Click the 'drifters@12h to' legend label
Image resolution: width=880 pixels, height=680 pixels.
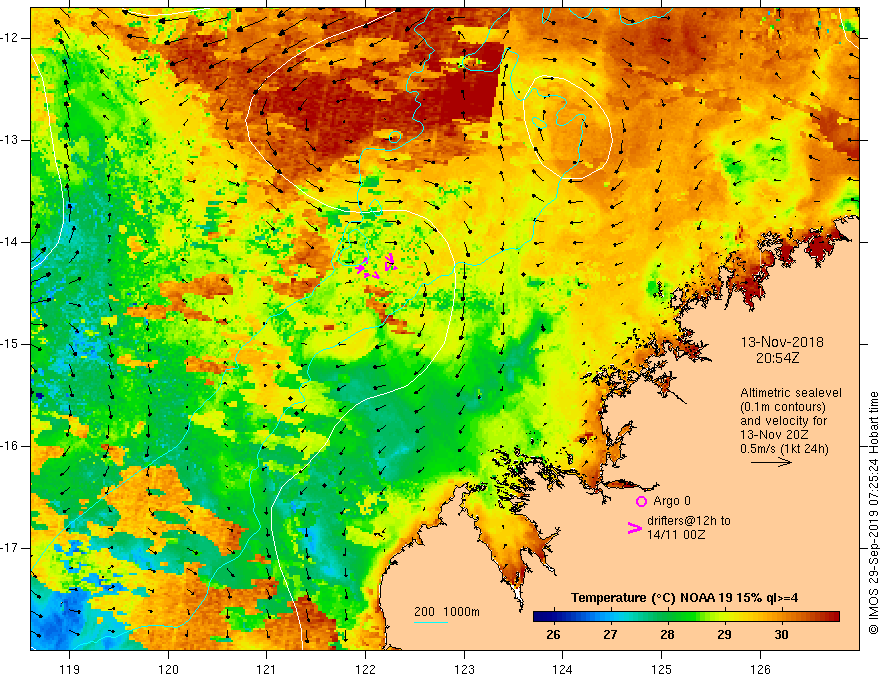pyautogui.click(x=689, y=521)
